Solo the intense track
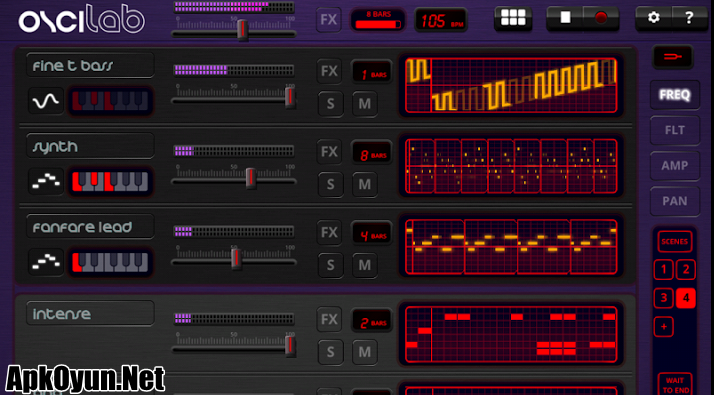Screen dimensions: 714x395 (330, 352)
